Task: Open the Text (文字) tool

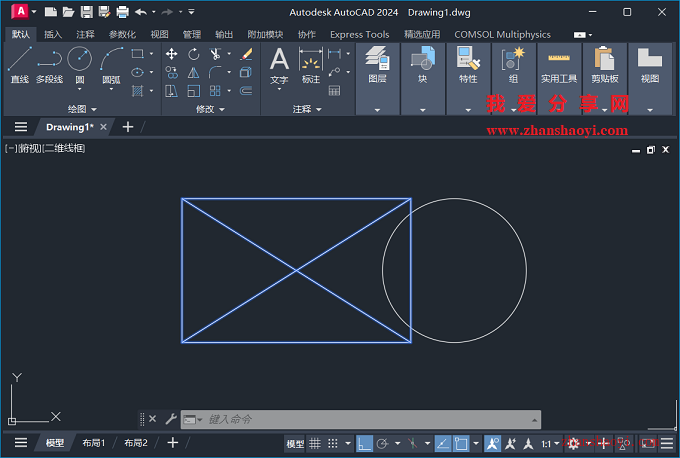Action: pos(279,65)
